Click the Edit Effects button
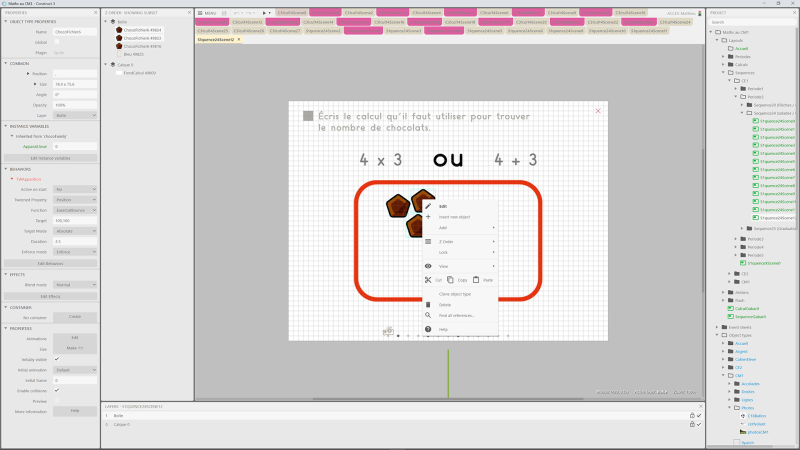The height and width of the screenshot is (450, 800). pyautogui.click(x=50, y=296)
